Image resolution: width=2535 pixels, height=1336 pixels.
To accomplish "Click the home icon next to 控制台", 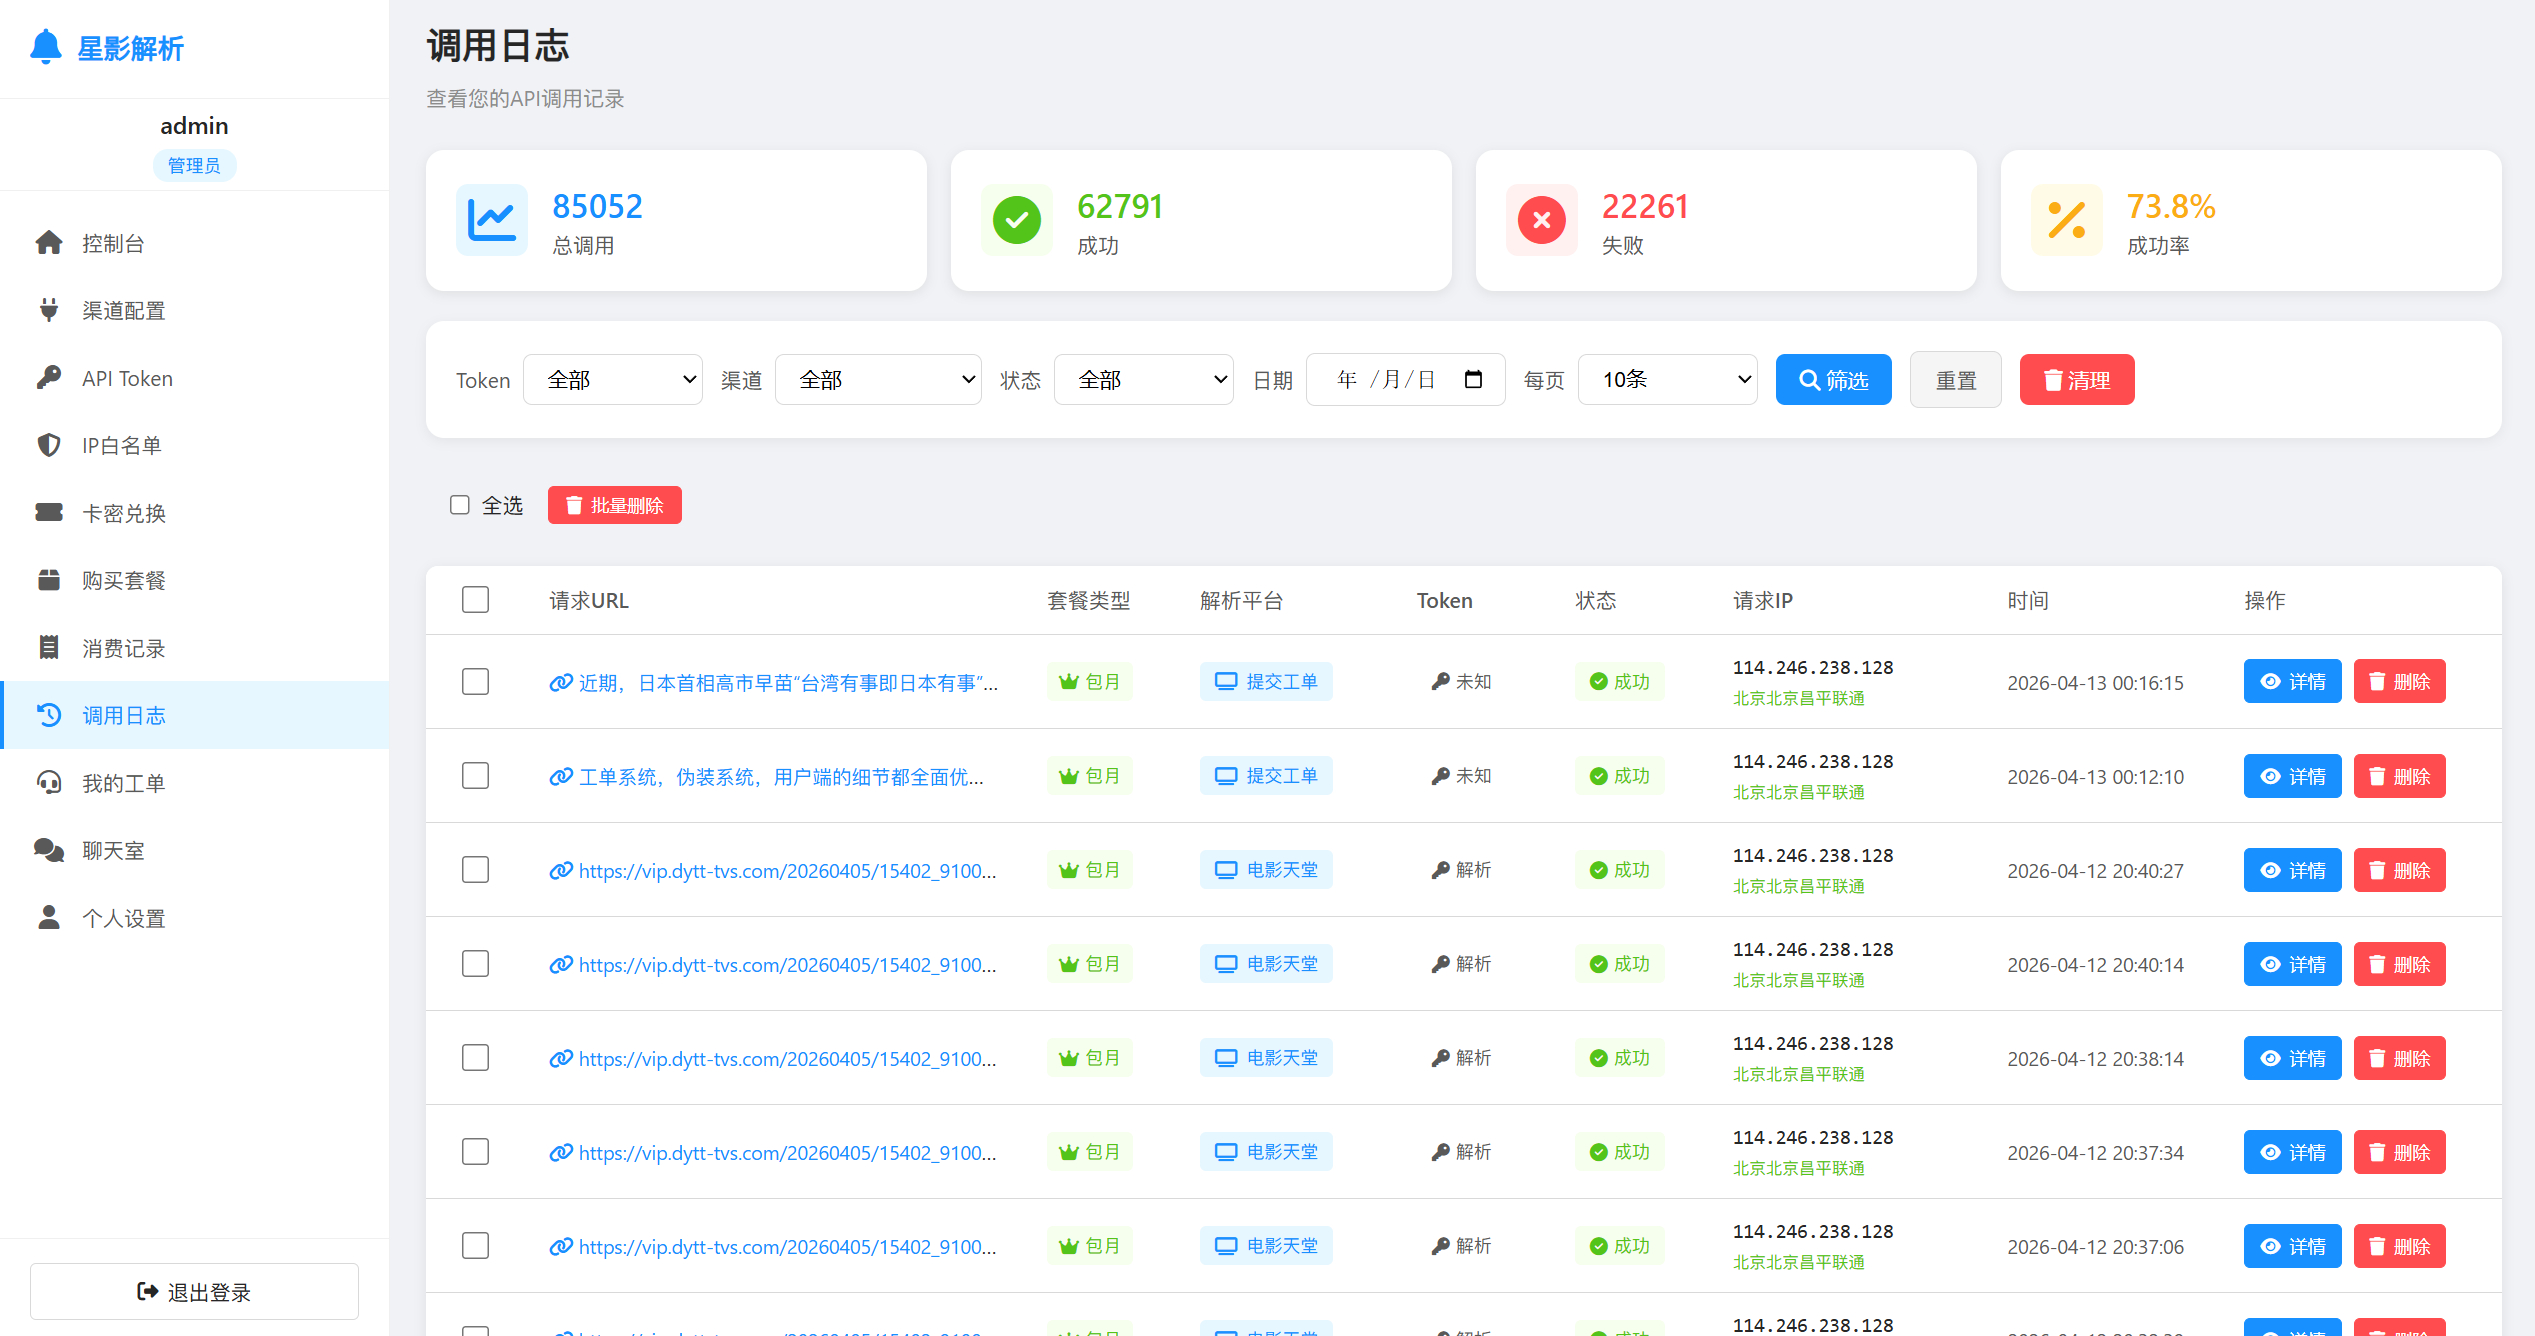I will click(x=49, y=243).
